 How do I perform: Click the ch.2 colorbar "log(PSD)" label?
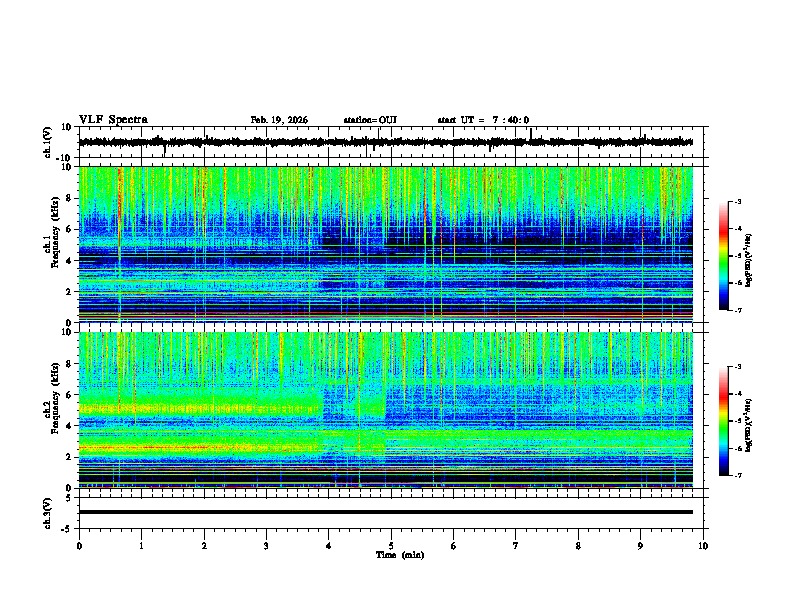pyautogui.click(x=748, y=425)
